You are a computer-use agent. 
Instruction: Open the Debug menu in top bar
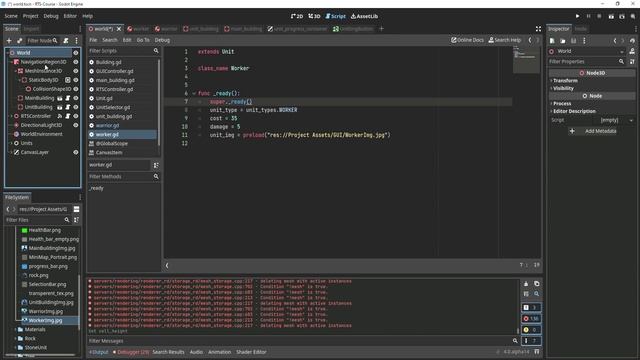click(x=51, y=16)
